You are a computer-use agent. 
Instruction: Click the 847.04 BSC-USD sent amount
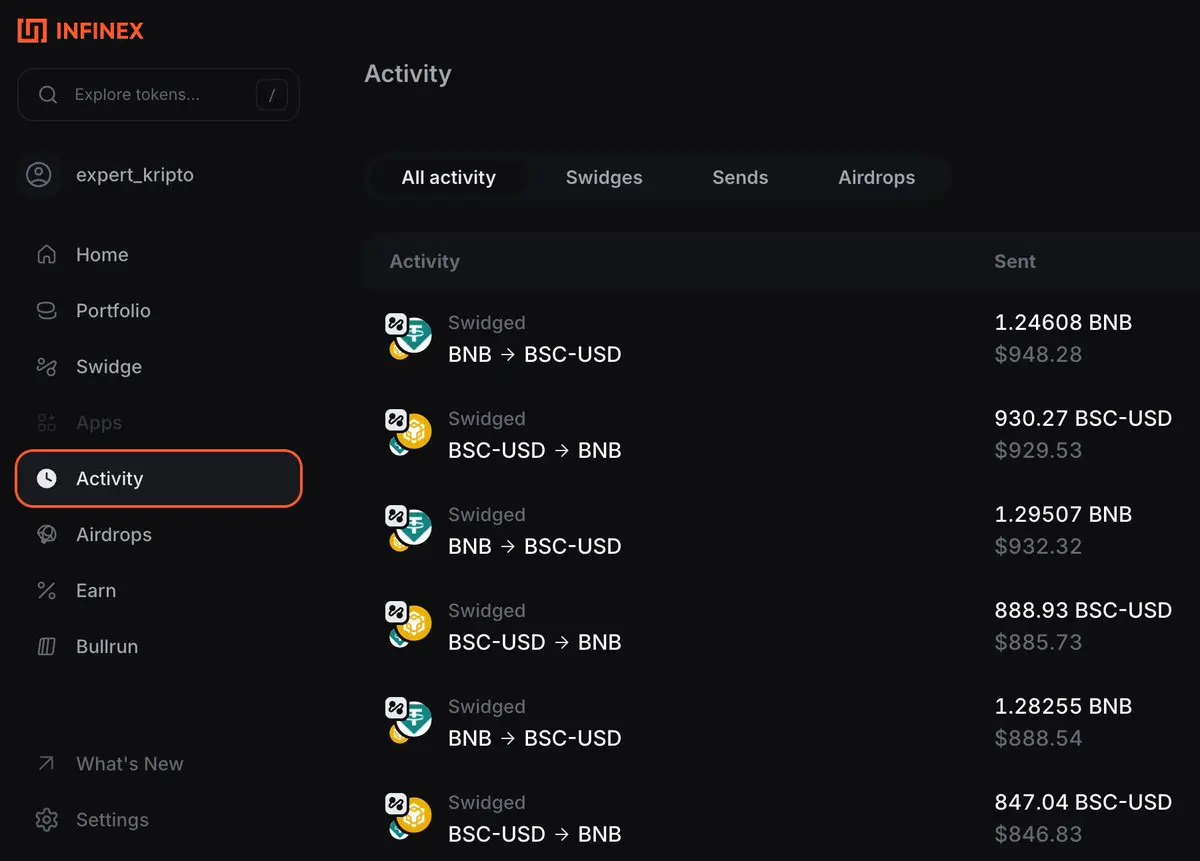tap(1083, 803)
